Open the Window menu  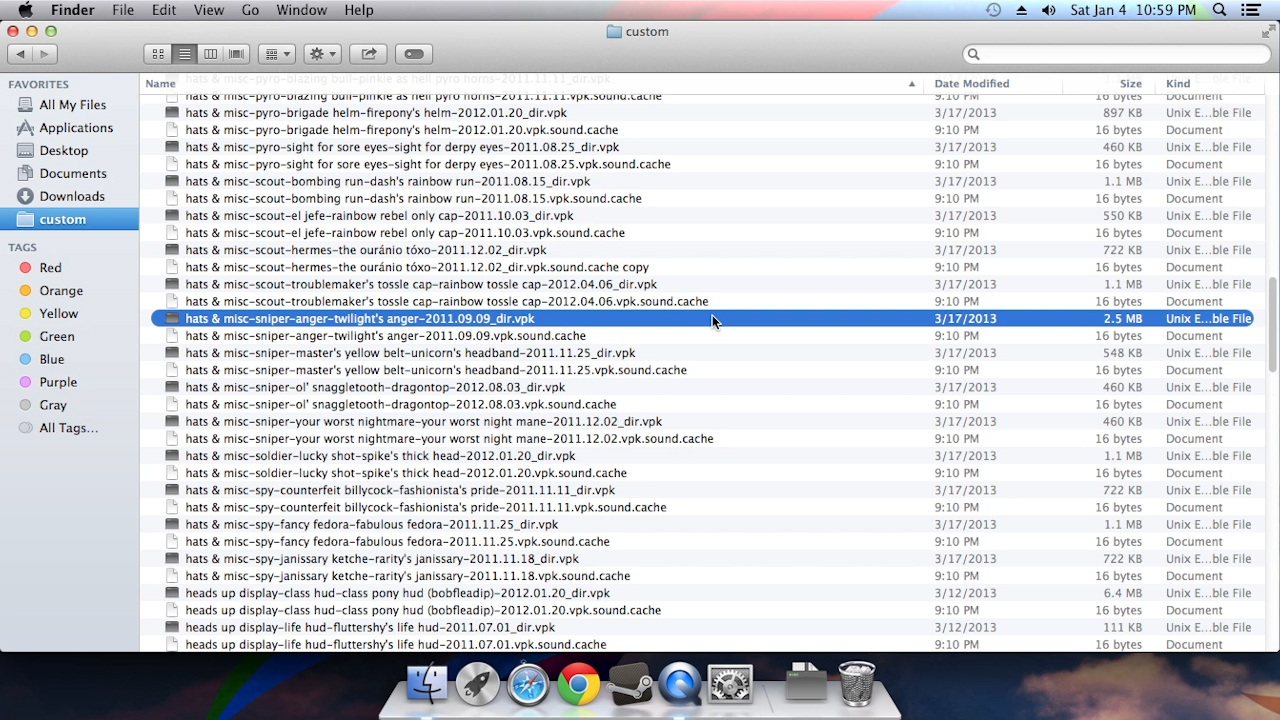click(x=301, y=10)
